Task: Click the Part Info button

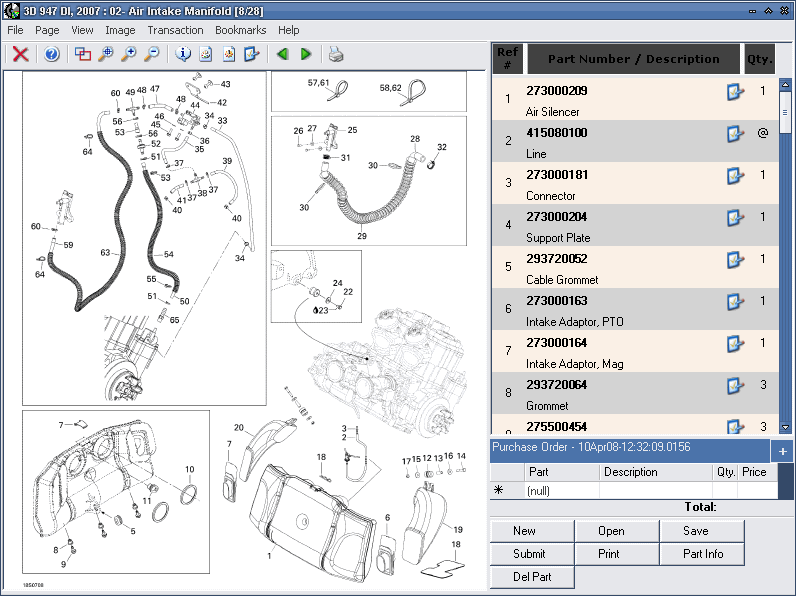Action: 703,554
